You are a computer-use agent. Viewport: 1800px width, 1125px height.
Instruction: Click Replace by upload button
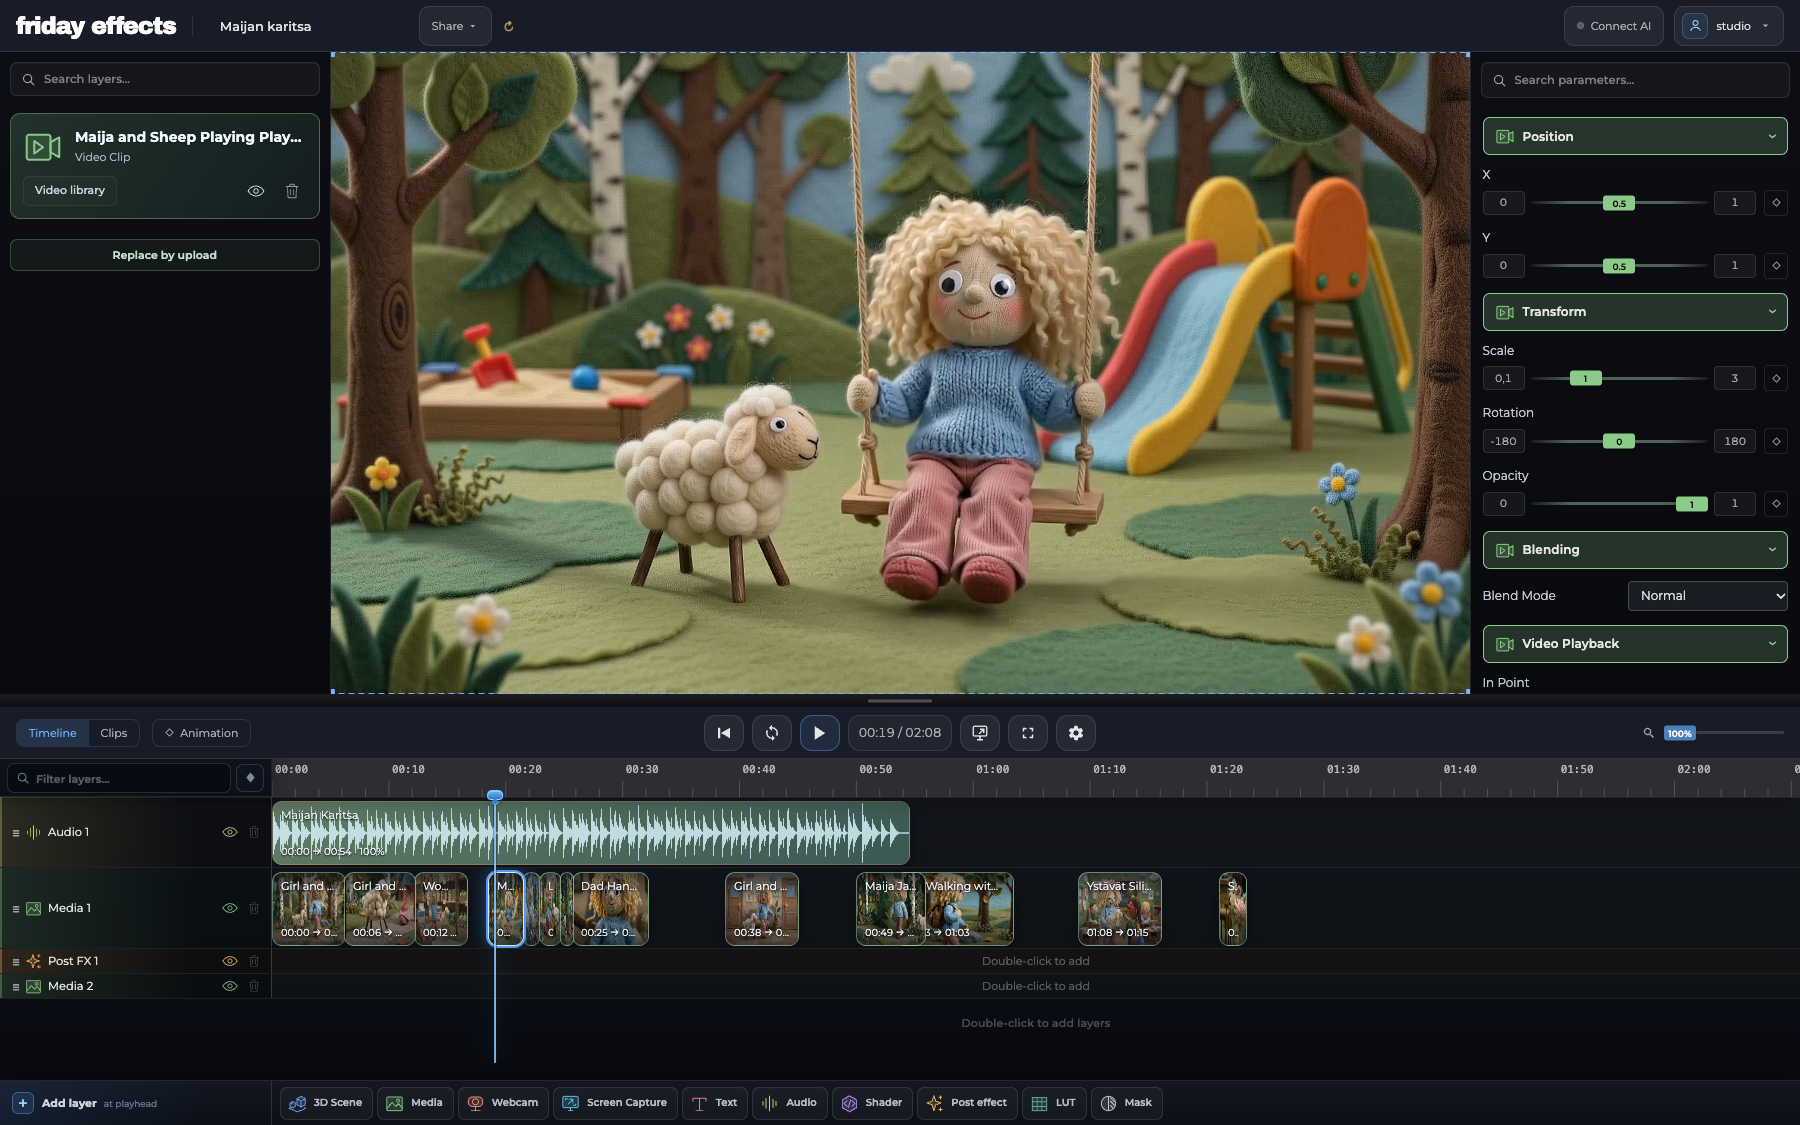165,255
